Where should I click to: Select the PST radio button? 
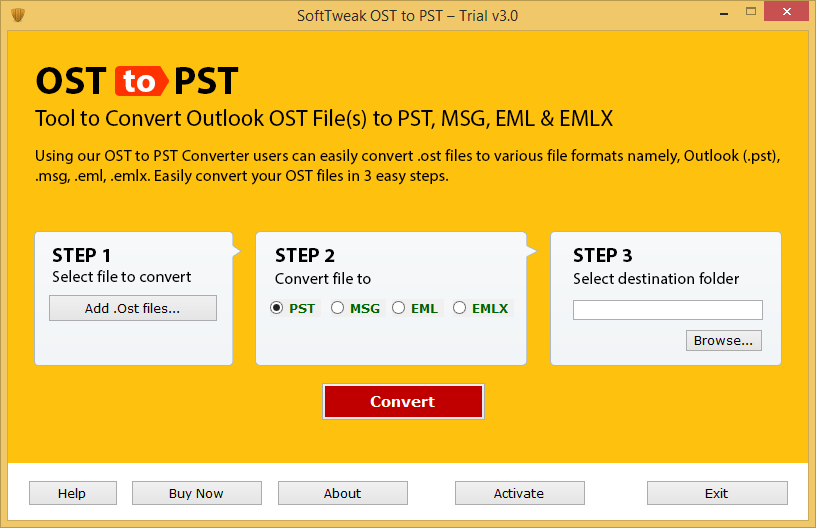[276, 308]
